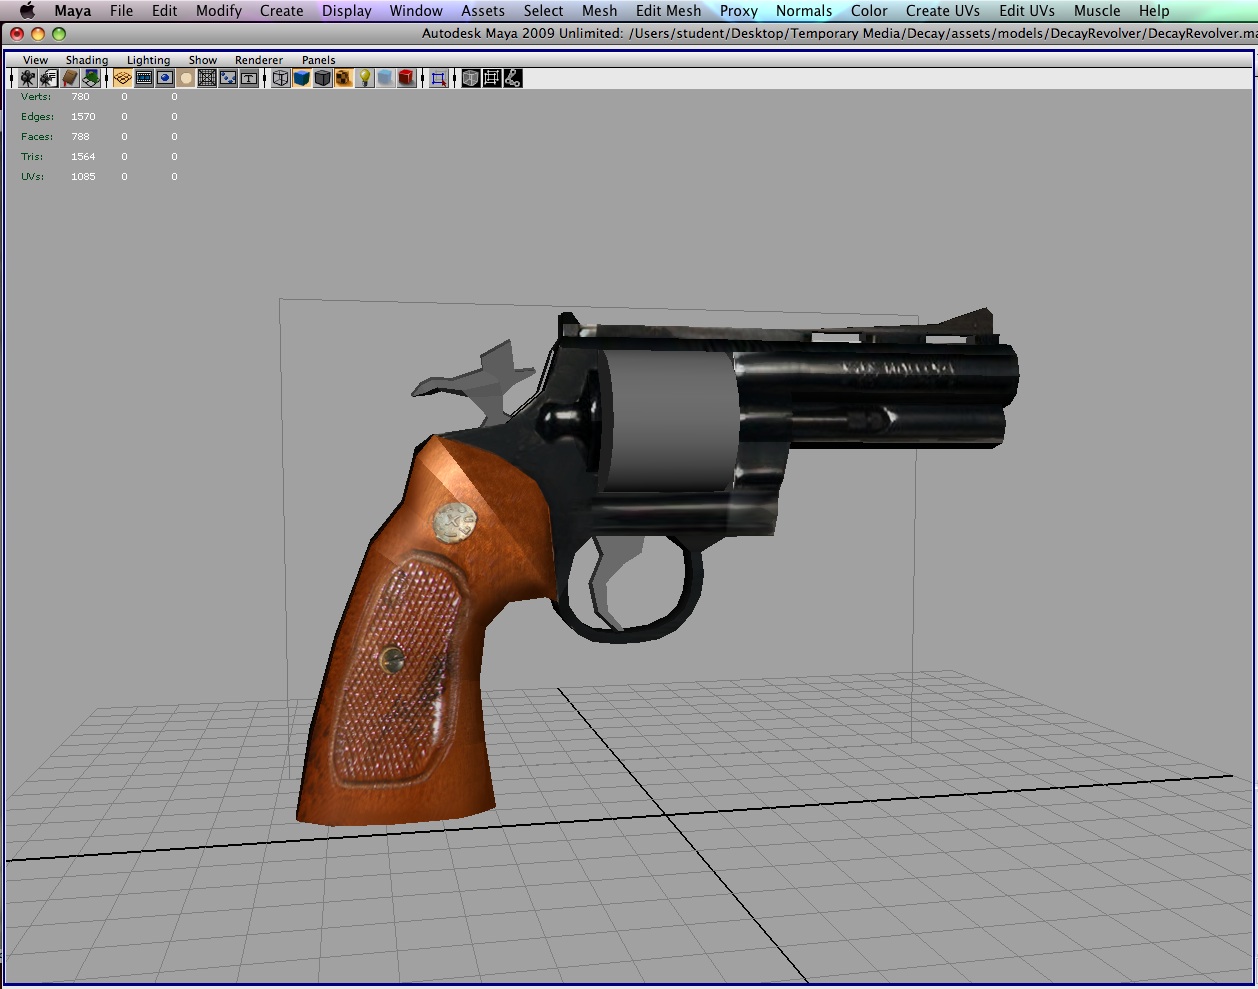Click the X-Ray icon
This screenshot has height=989, width=1258.
pyautogui.click(x=470, y=78)
